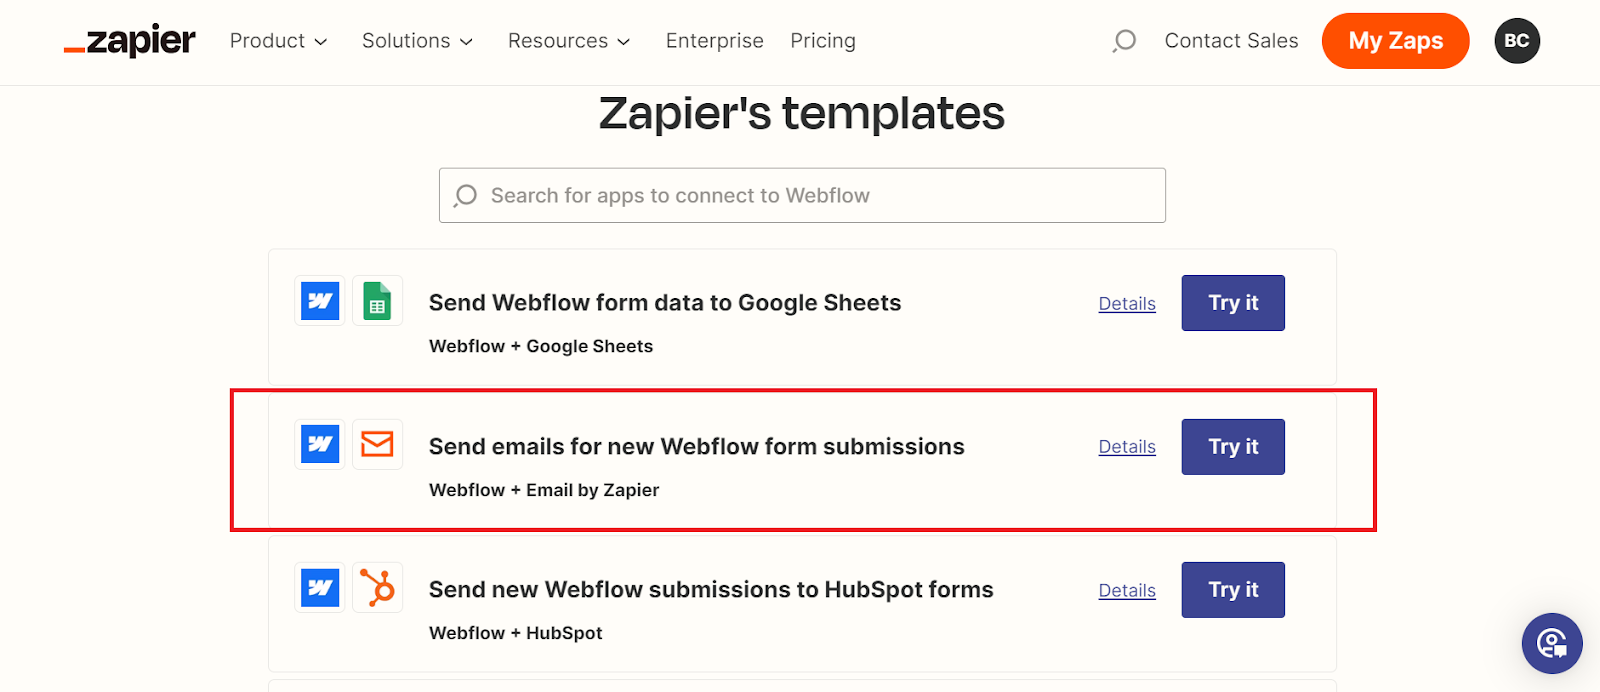Click Webflow icon in HubSpot template row
Image resolution: width=1600 pixels, height=692 pixels.
click(320, 588)
